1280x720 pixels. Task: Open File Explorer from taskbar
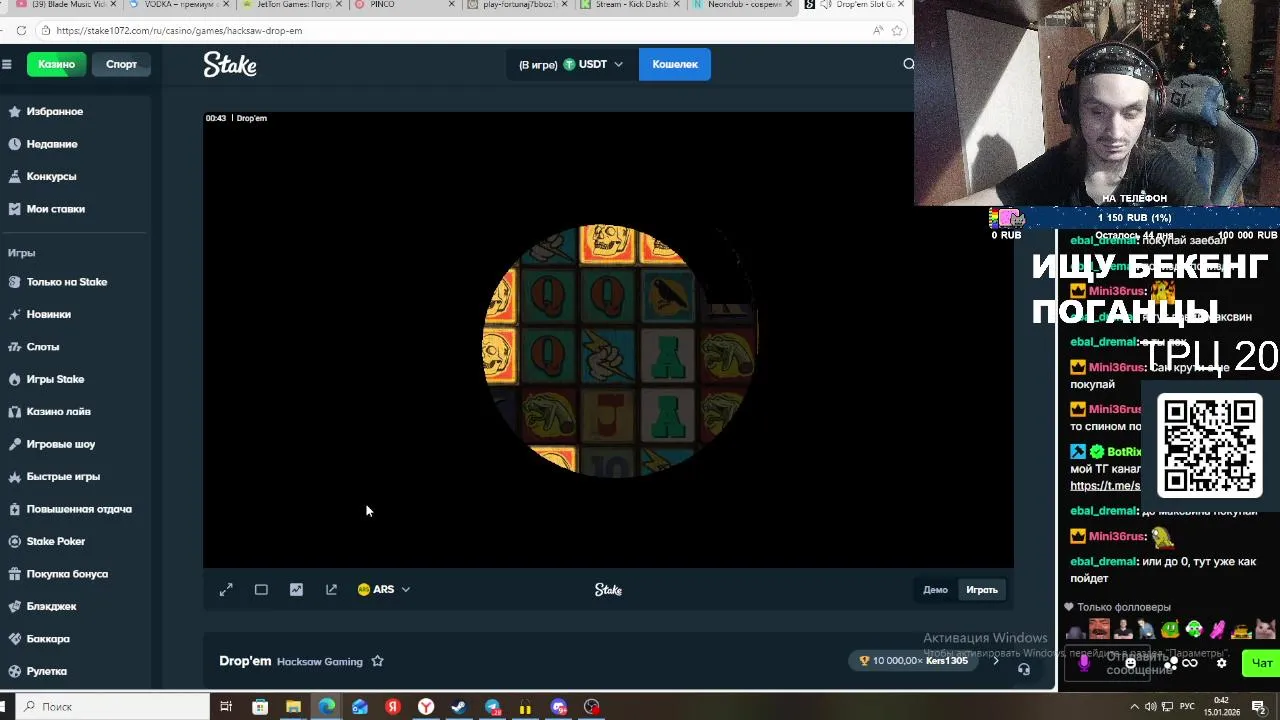click(293, 707)
